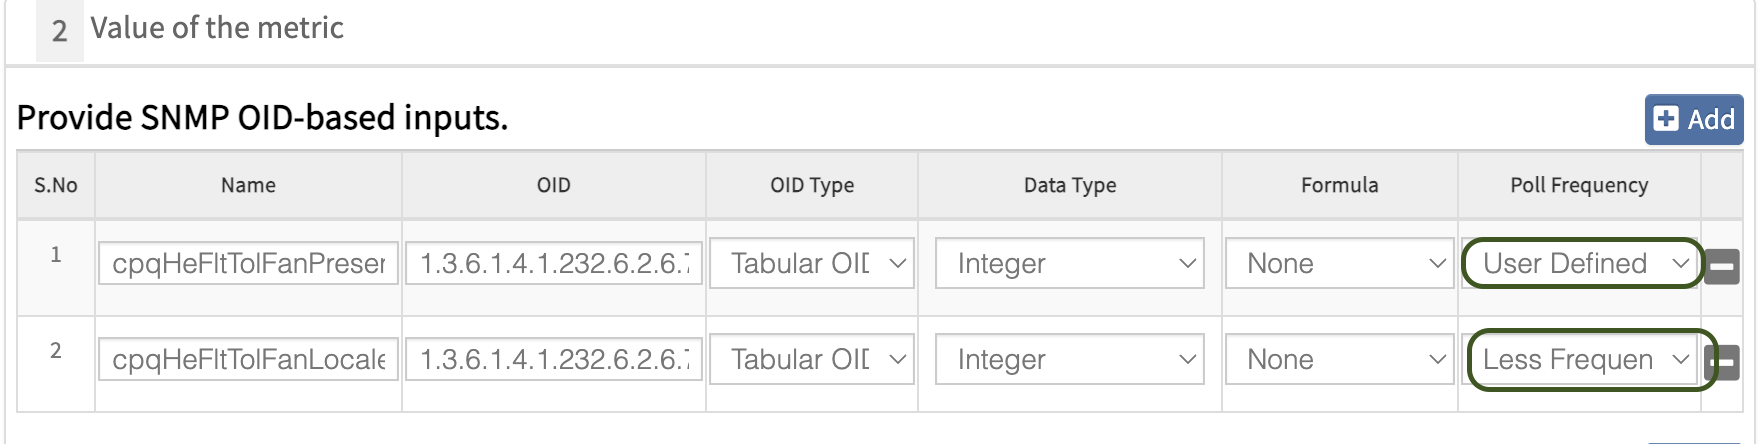Click OID input field in row 1

(554, 264)
